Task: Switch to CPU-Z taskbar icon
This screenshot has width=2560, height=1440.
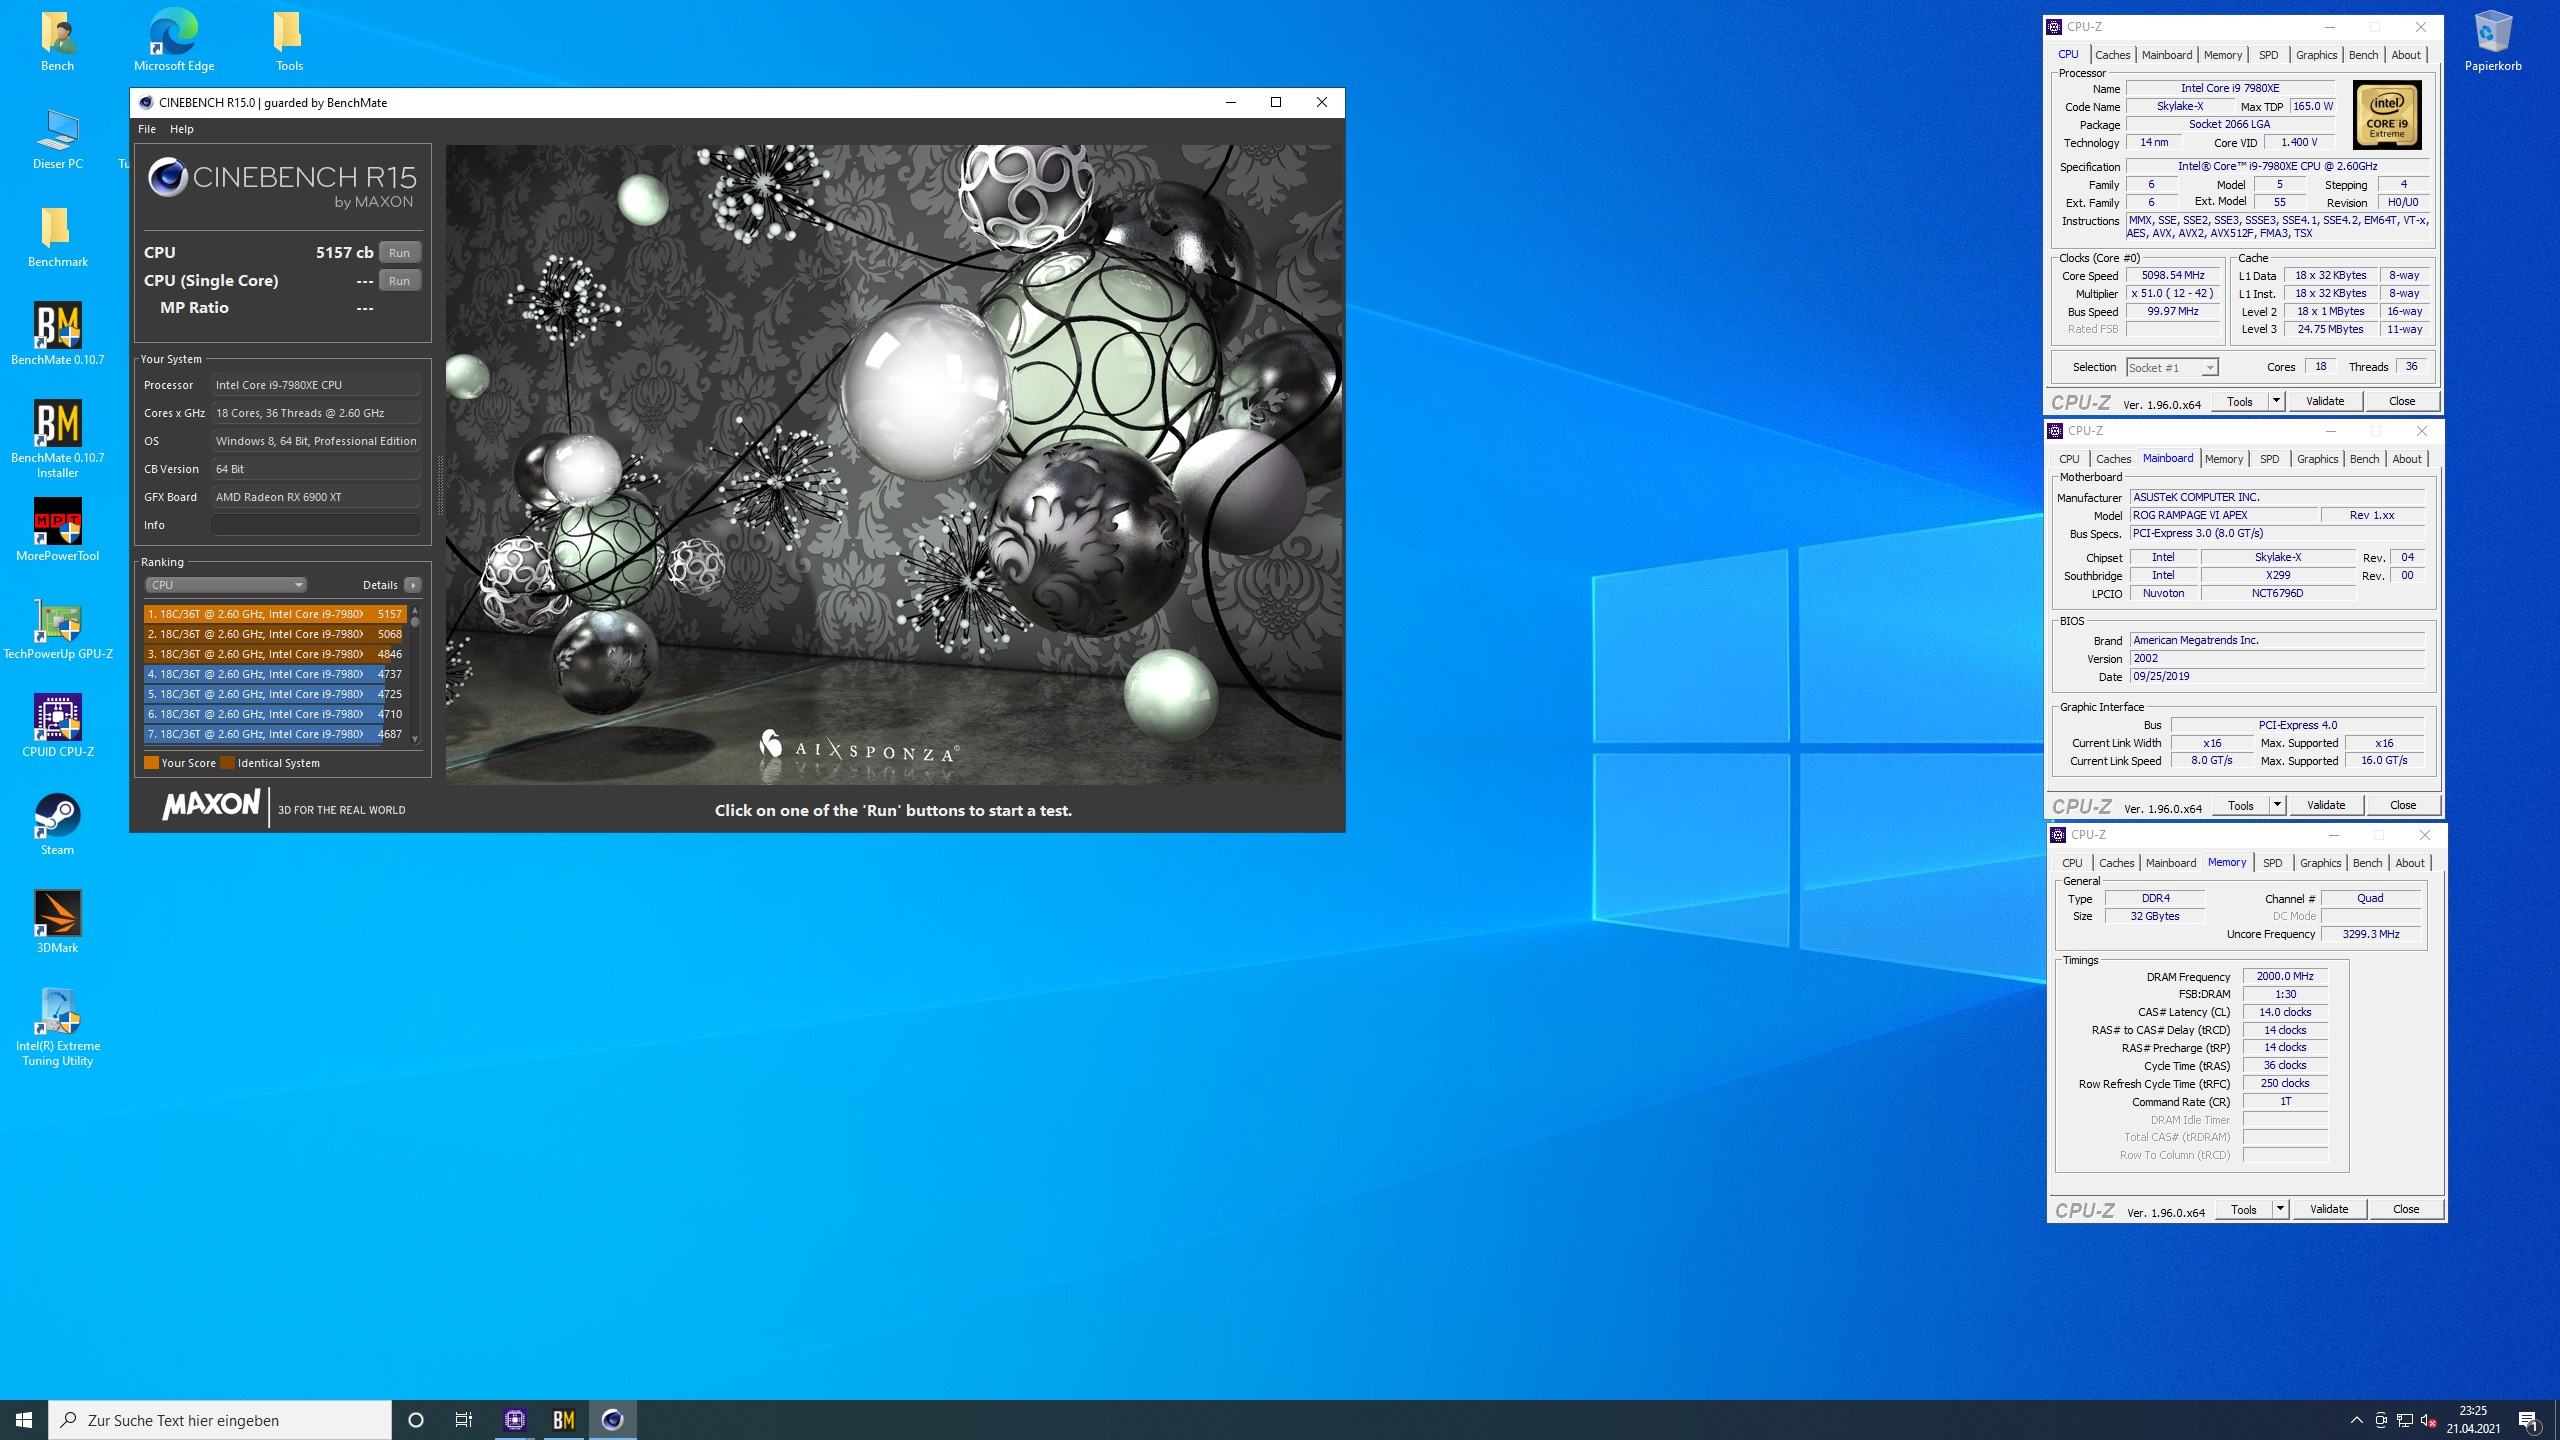Action: [x=515, y=1420]
